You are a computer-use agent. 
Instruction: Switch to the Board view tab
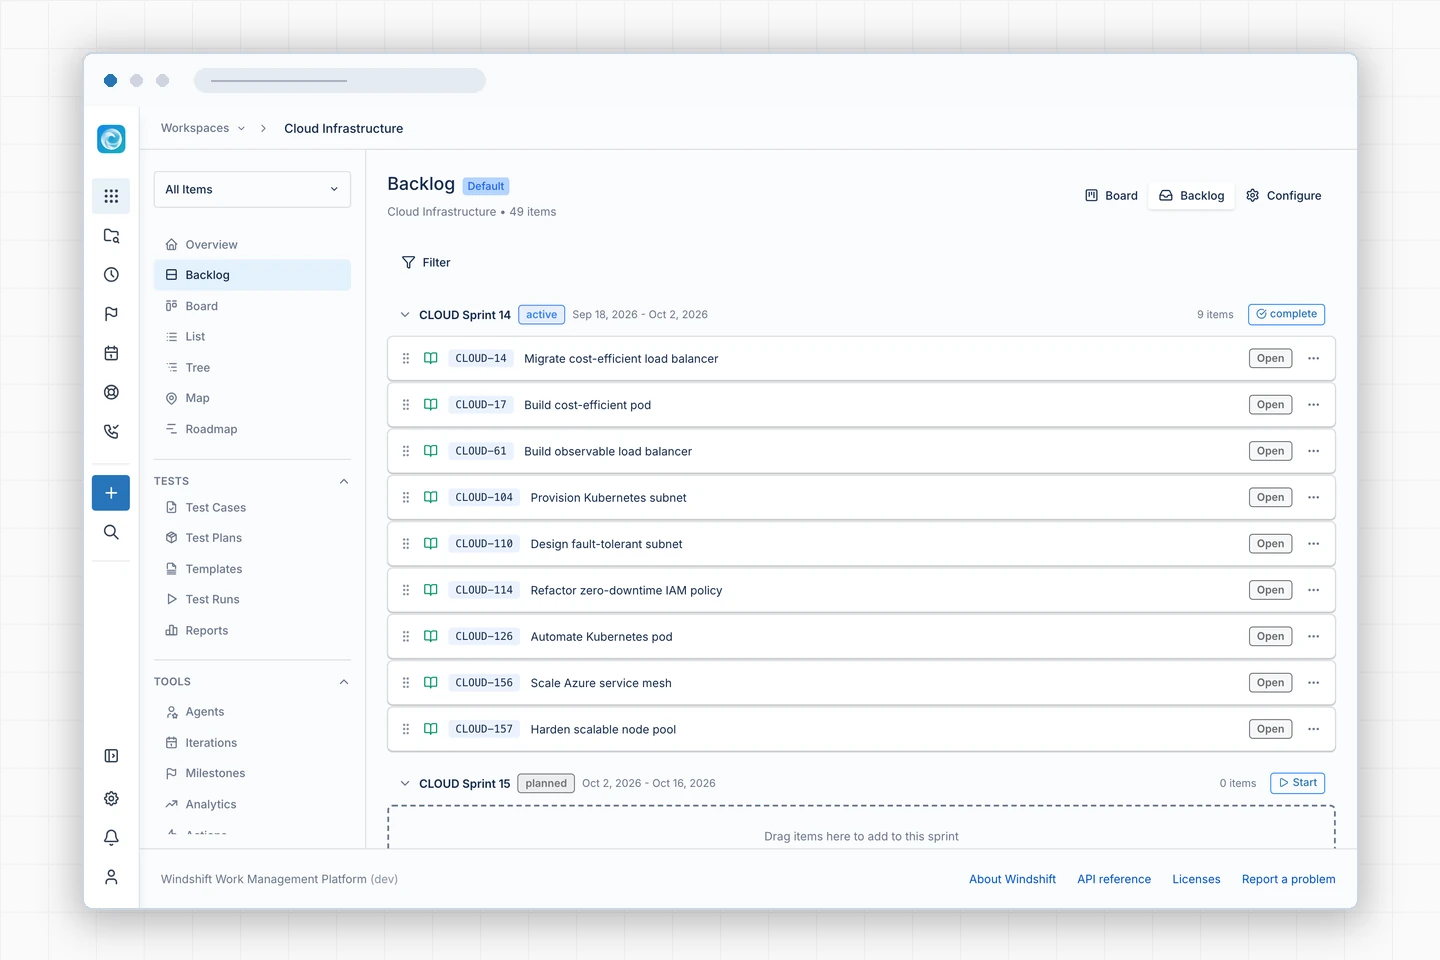click(1111, 196)
